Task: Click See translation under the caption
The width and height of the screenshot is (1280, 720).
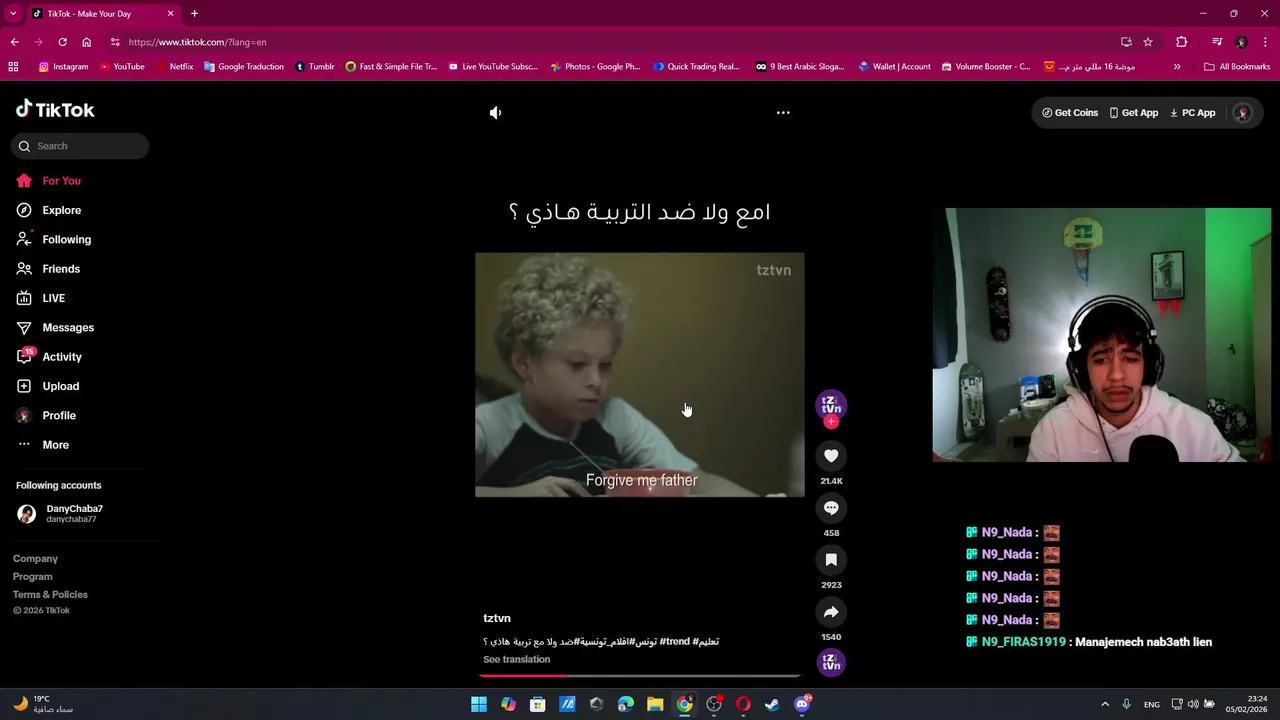Action: (516, 659)
